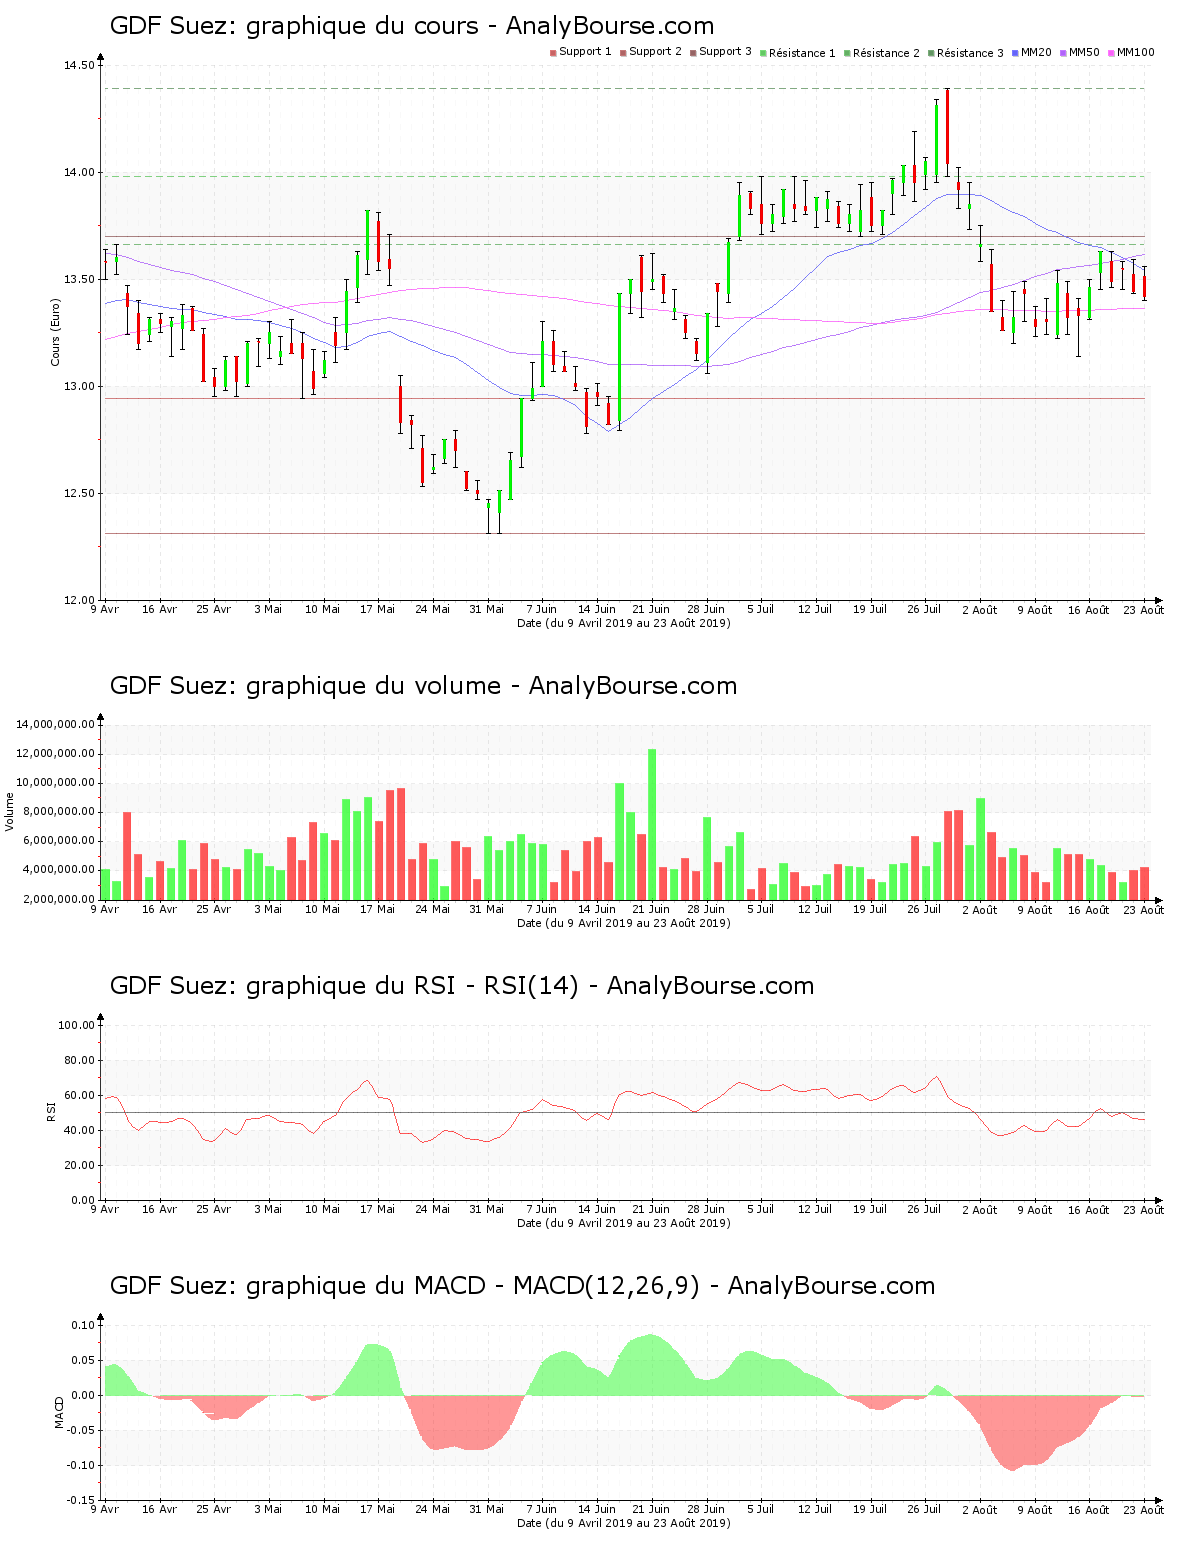Click the -0.15 MACD axis label
Viewport: 1200px width, 1550px height.
pyautogui.click(x=81, y=1500)
